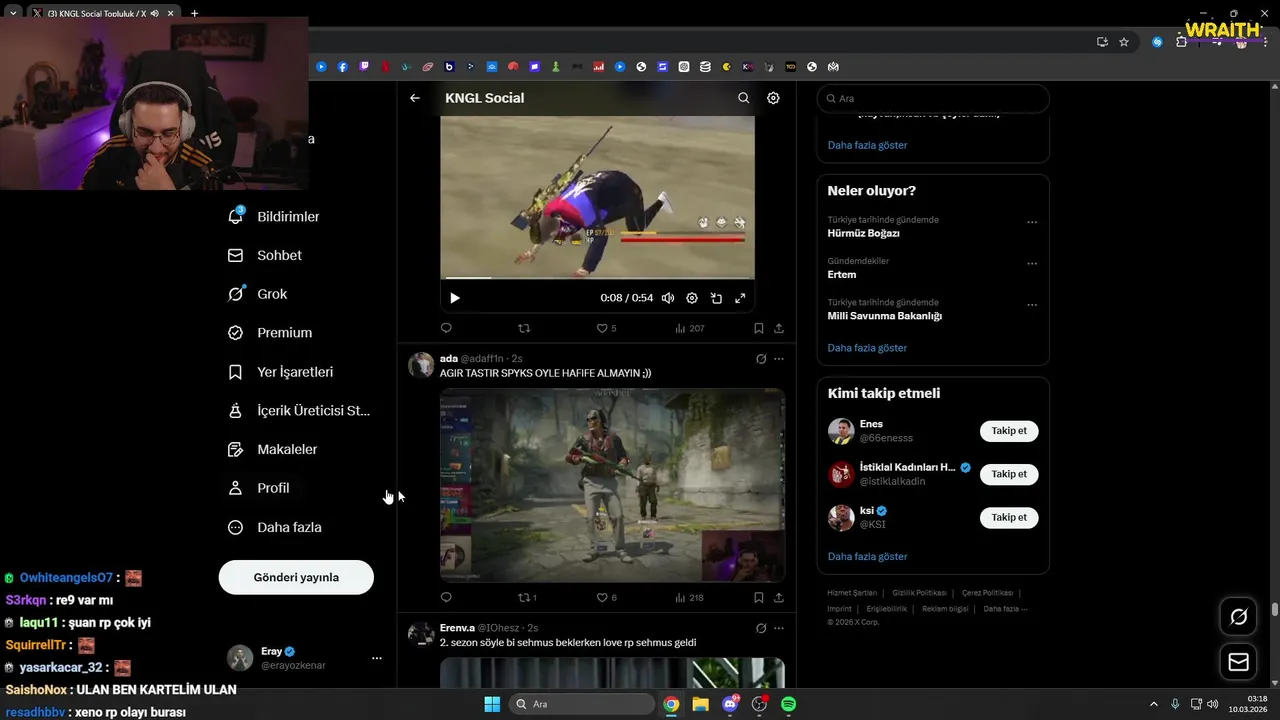The image size is (1280, 720).
Task: Show hidden tray icons chevron
Action: 1153,704
